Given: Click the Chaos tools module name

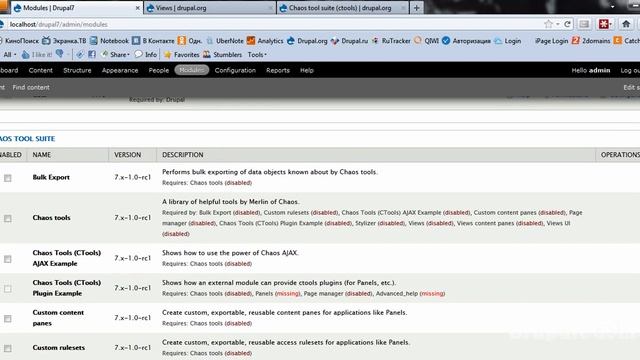Looking at the screenshot, I should coord(51,218).
